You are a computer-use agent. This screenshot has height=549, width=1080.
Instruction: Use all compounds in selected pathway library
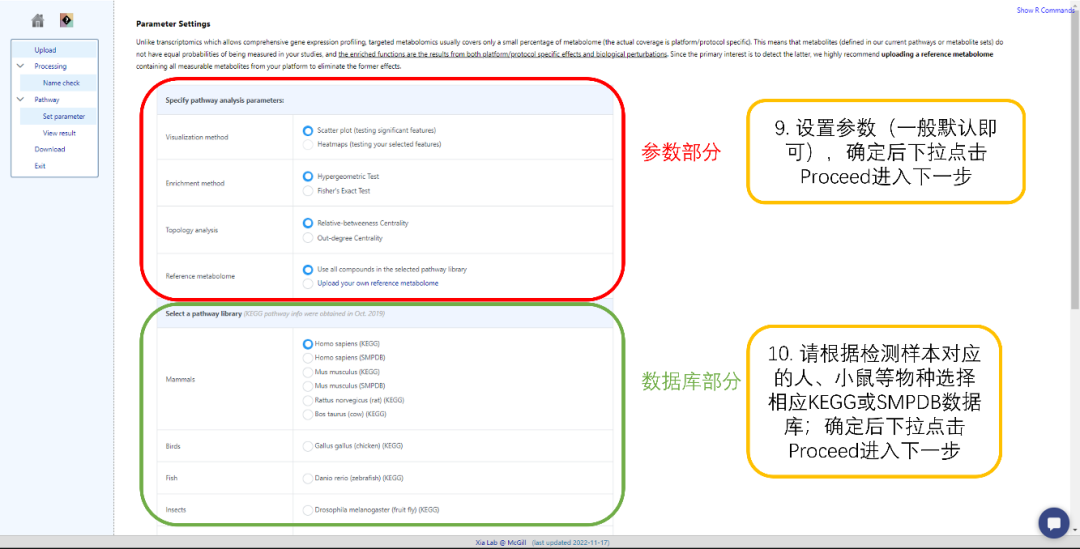coord(308,269)
